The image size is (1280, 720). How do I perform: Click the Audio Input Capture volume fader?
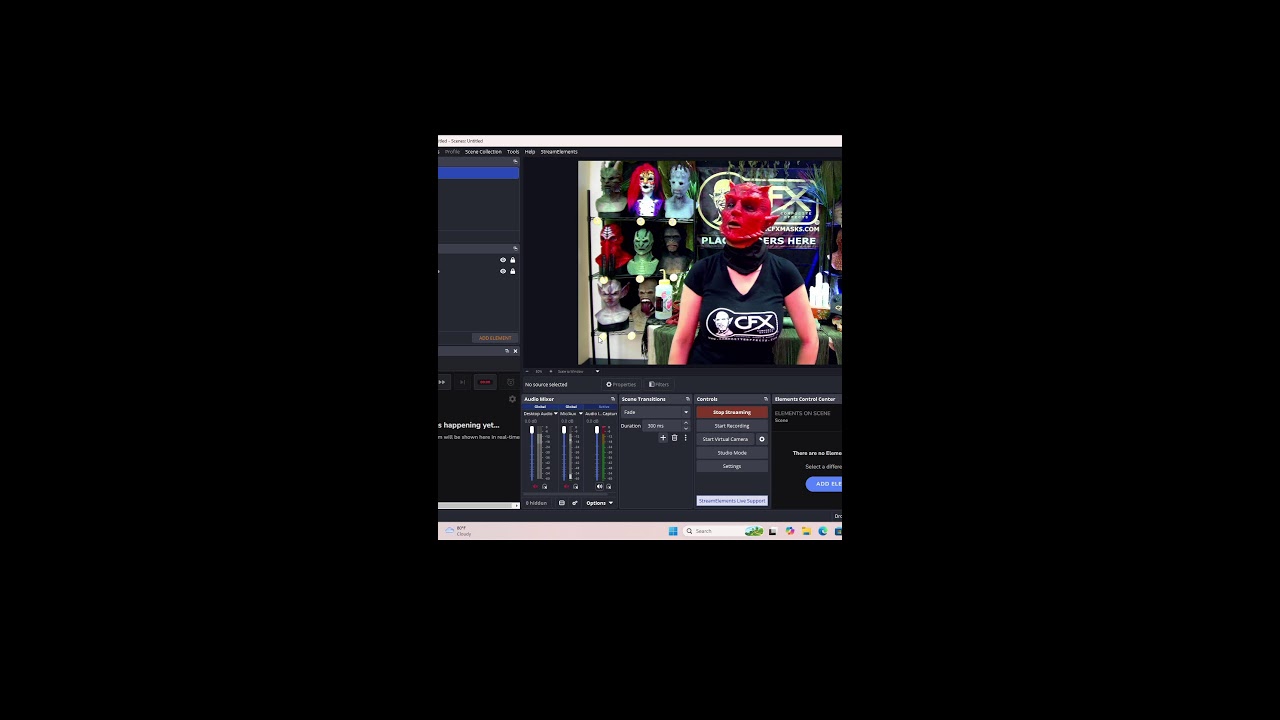pos(597,430)
